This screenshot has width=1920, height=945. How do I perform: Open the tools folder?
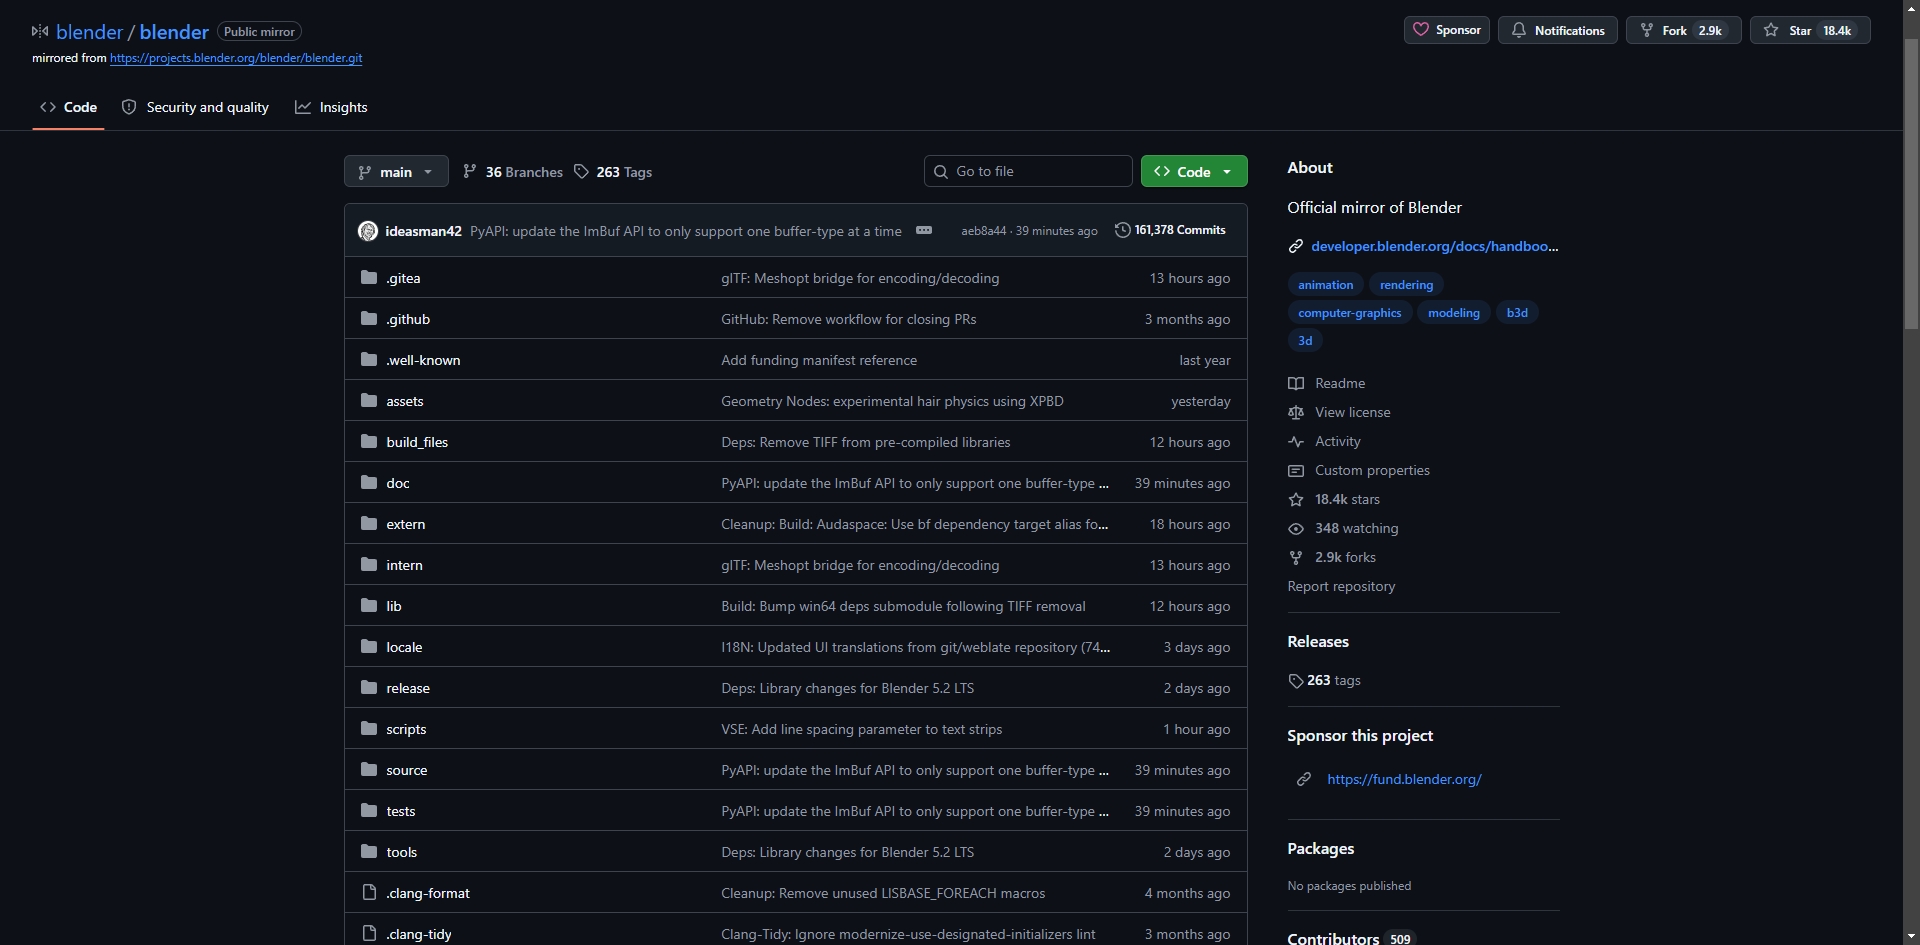click(x=401, y=852)
